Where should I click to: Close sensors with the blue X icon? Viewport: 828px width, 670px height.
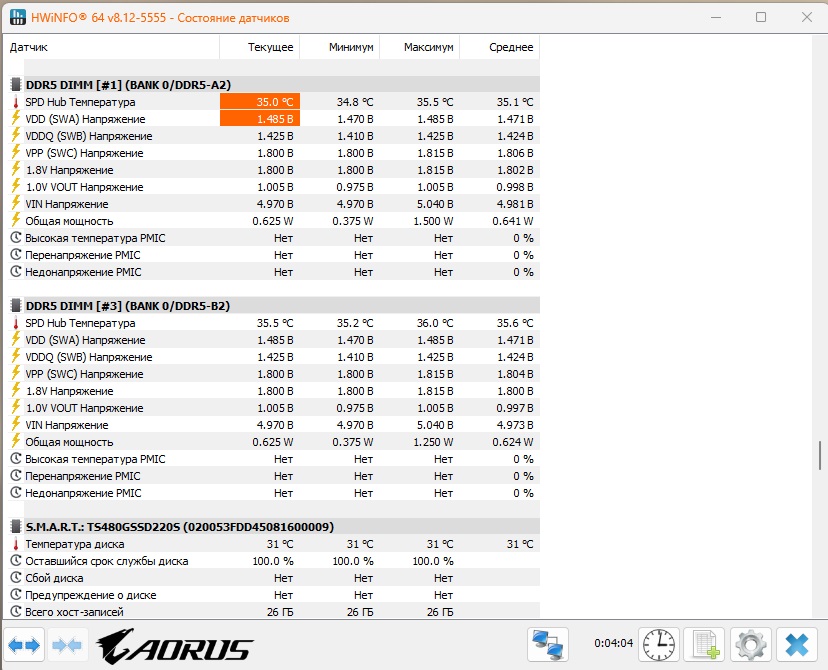(x=797, y=645)
